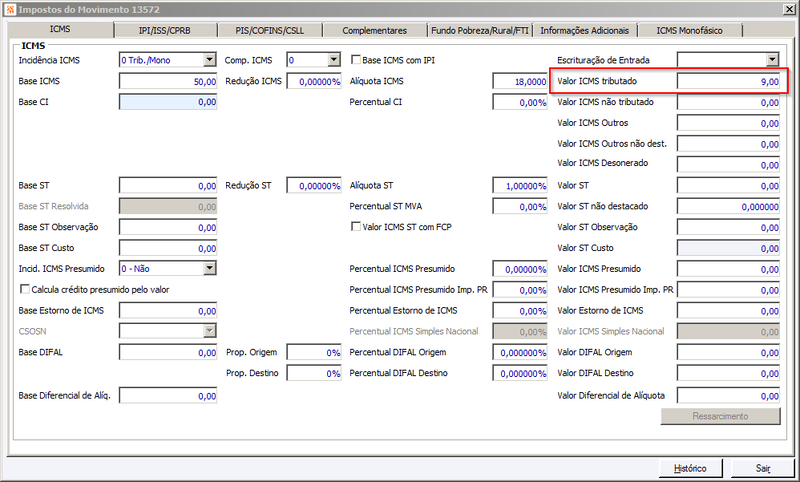Viewport: 800px width, 482px height.
Task: Click the Valor ICMS Outros field
Action: [x=729, y=123]
